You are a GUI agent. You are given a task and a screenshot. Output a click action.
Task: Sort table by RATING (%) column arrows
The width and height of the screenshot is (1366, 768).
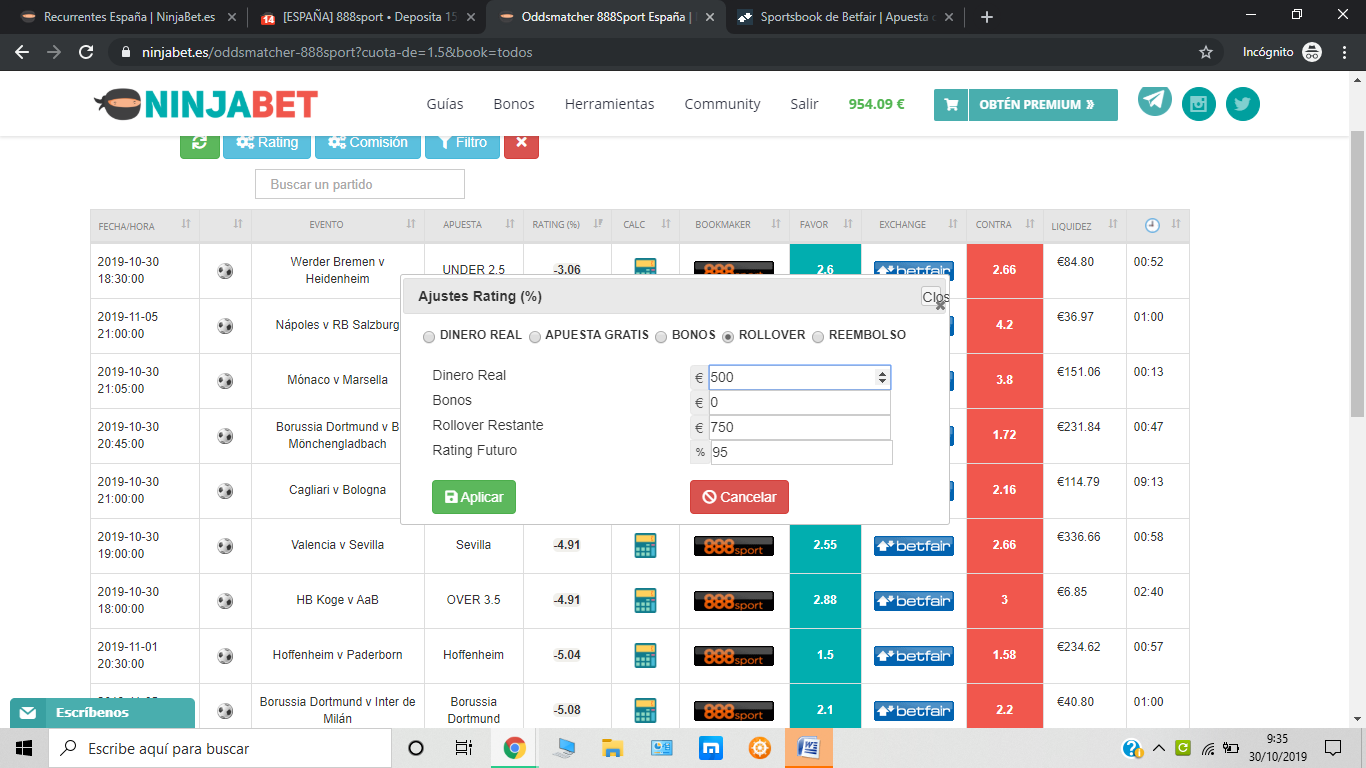598,225
